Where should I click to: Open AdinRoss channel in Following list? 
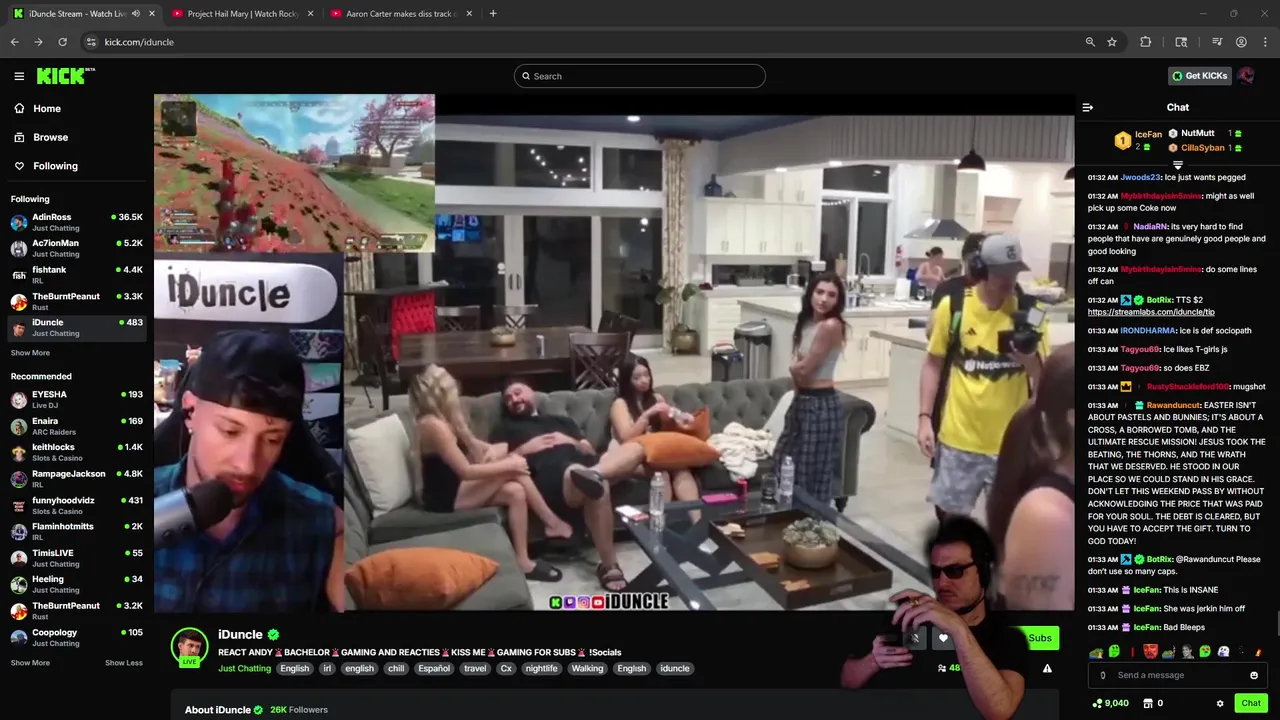[77, 222]
